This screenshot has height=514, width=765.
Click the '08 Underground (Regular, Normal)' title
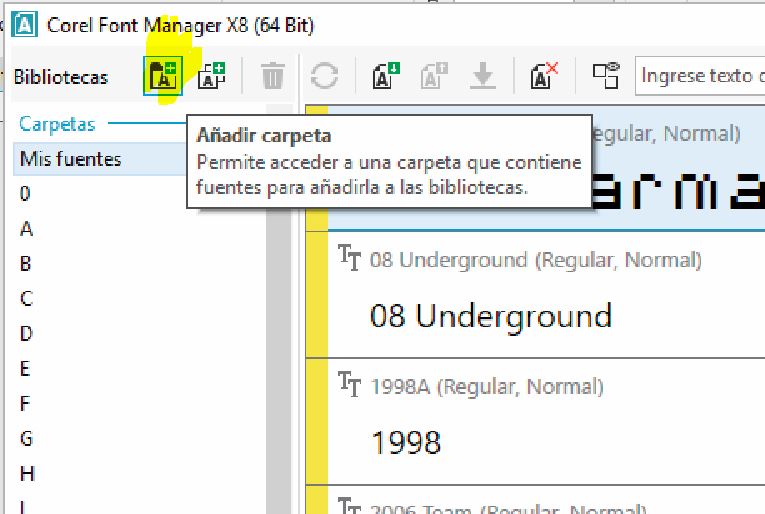pos(536,260)
